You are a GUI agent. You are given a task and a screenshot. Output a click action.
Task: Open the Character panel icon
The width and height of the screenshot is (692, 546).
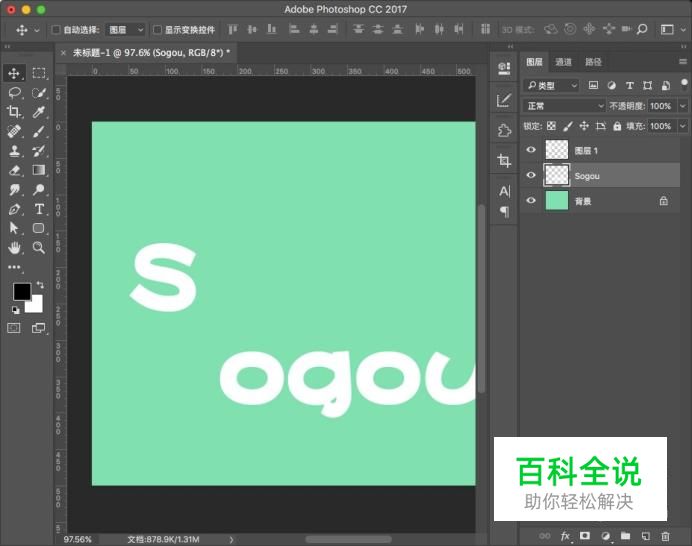coord(504,192)
